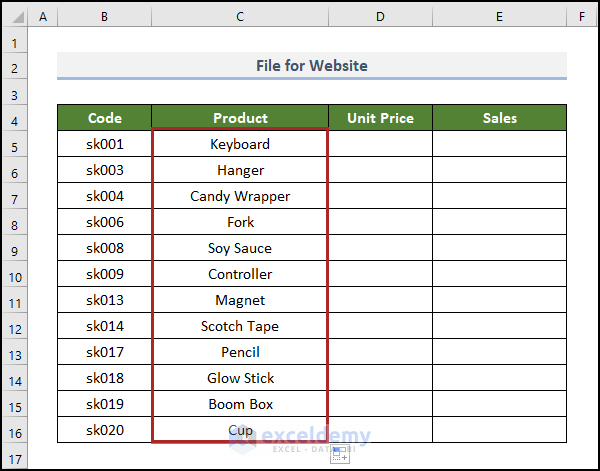Click the Sales header cell
The width and height of the screenshot is (600, 471).
tap(499, 118)
